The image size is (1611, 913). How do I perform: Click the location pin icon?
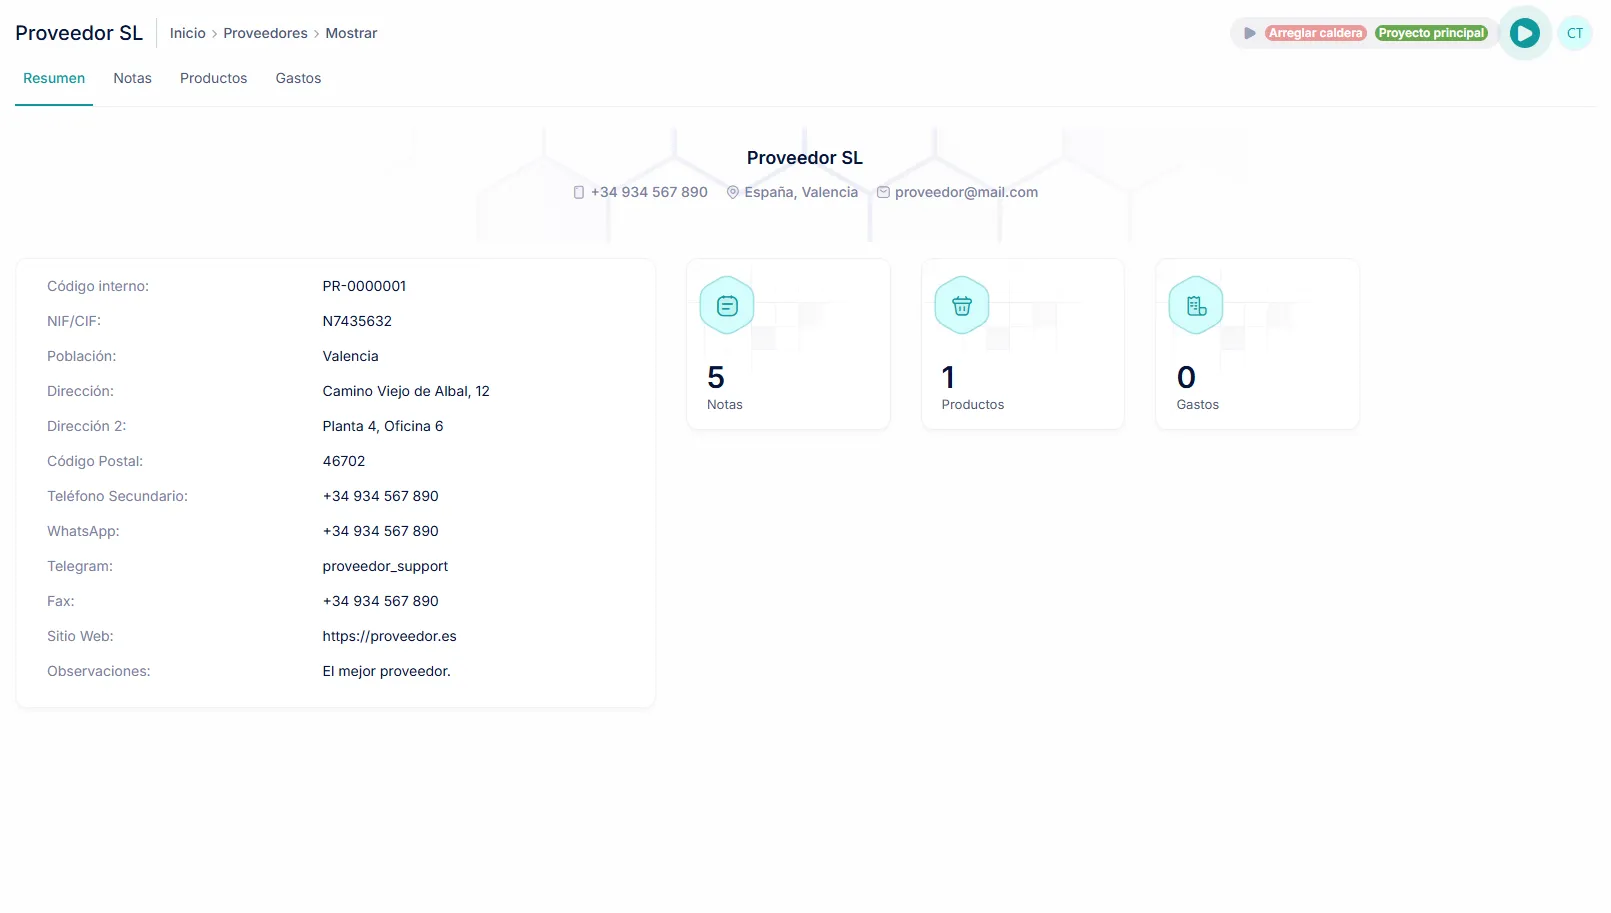[732, 192]
